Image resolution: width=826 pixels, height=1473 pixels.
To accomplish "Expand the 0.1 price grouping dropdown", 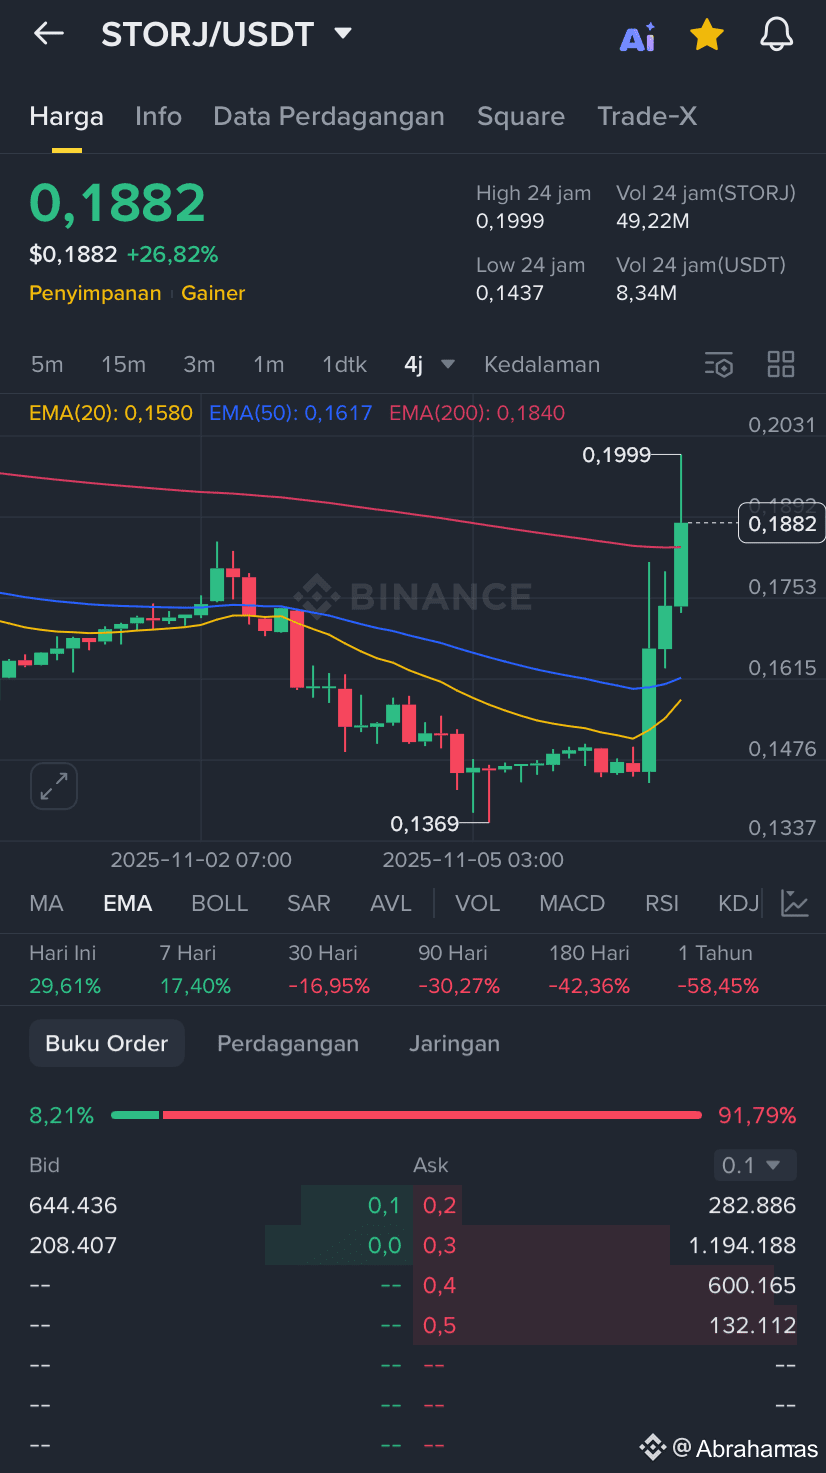I will (755, 1165).
